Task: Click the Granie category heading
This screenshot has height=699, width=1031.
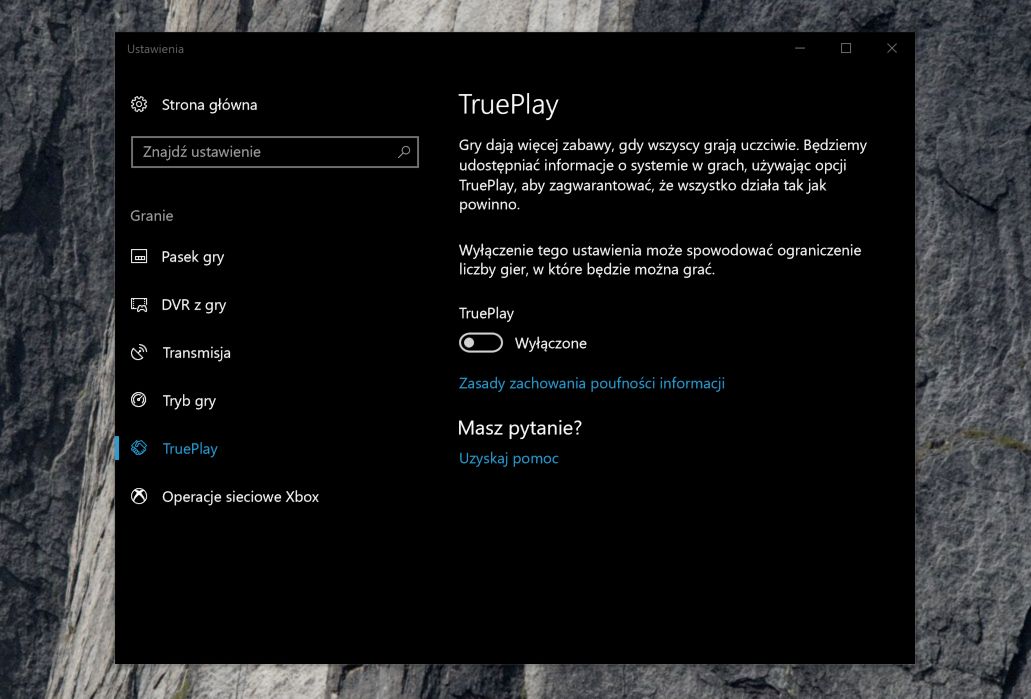Action: pos(152,216)
